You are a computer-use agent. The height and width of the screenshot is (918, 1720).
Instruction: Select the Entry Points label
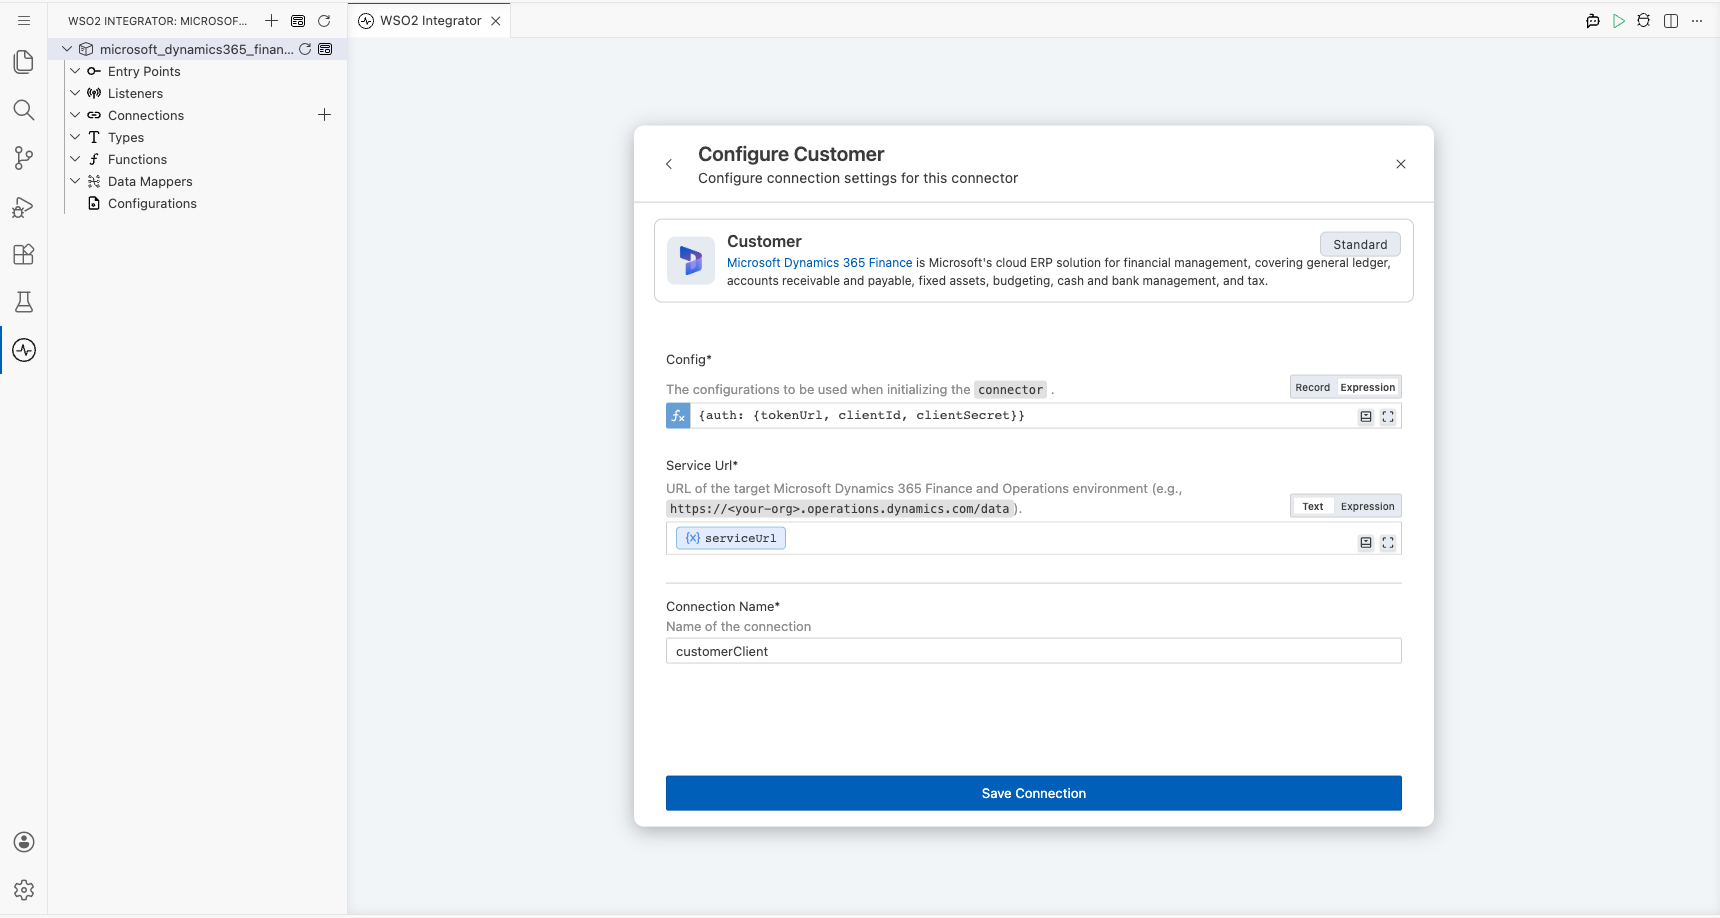click(144, 71)
